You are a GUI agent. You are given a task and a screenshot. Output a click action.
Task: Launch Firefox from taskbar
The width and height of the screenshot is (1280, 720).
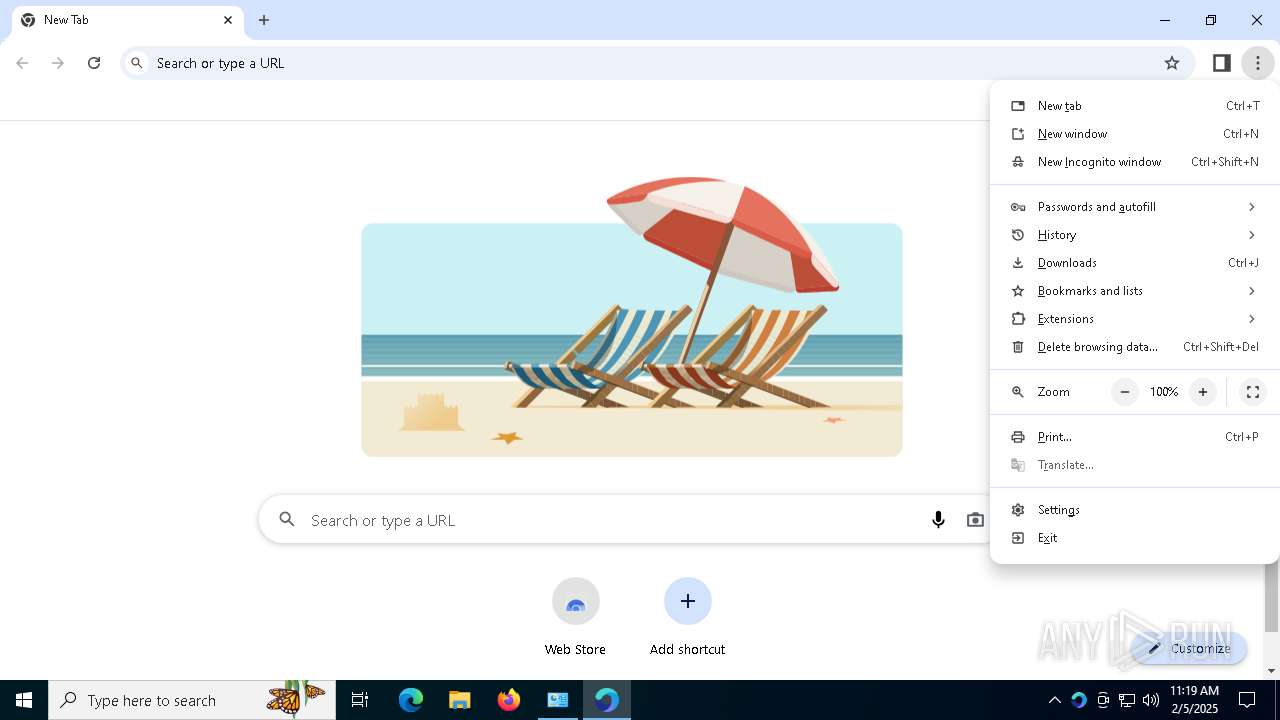[508, 700]
